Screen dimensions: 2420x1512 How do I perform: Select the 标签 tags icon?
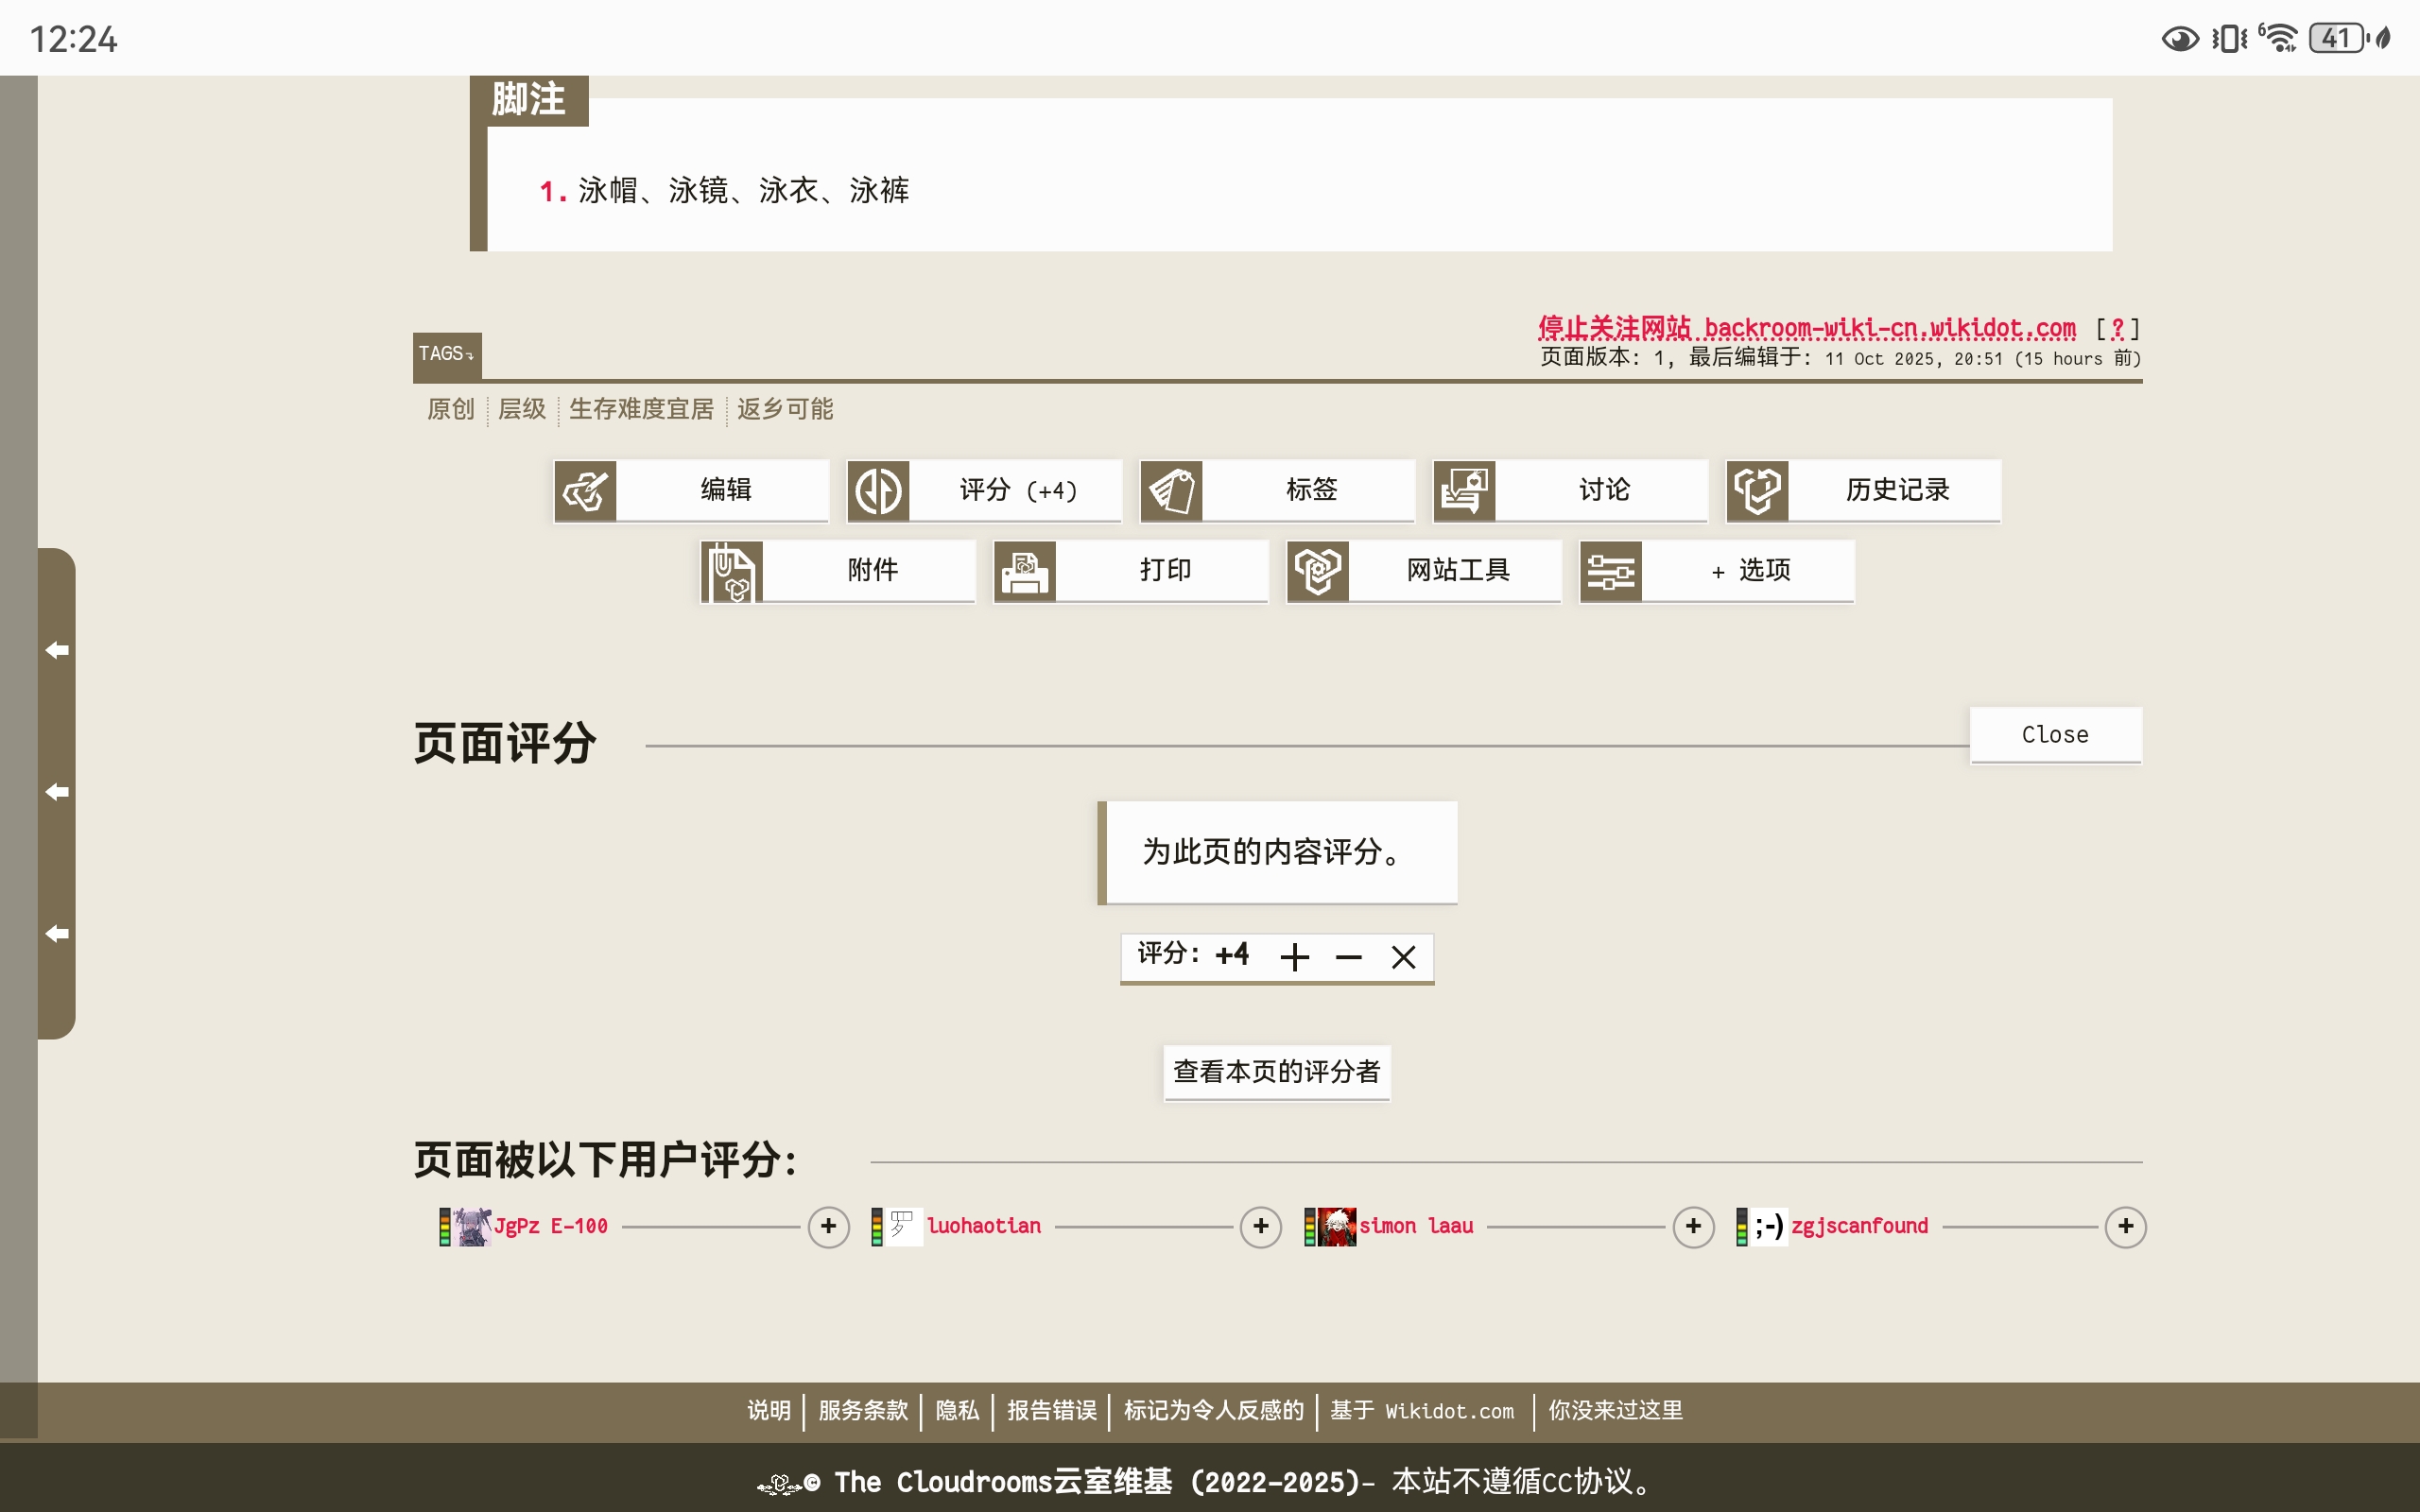pyautogui.click(x=1172, y=490)
